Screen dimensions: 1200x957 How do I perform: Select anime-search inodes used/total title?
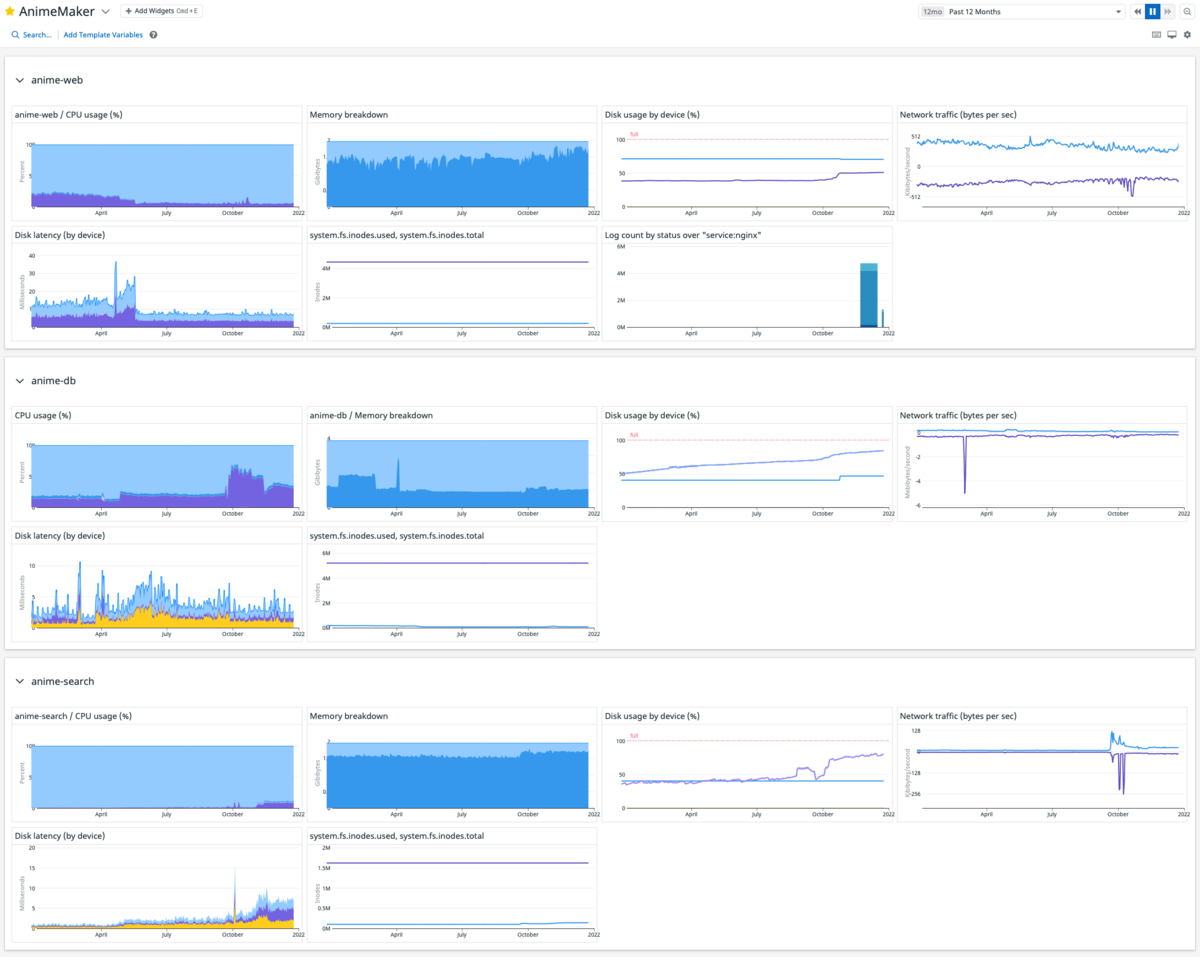pos(397,835)
